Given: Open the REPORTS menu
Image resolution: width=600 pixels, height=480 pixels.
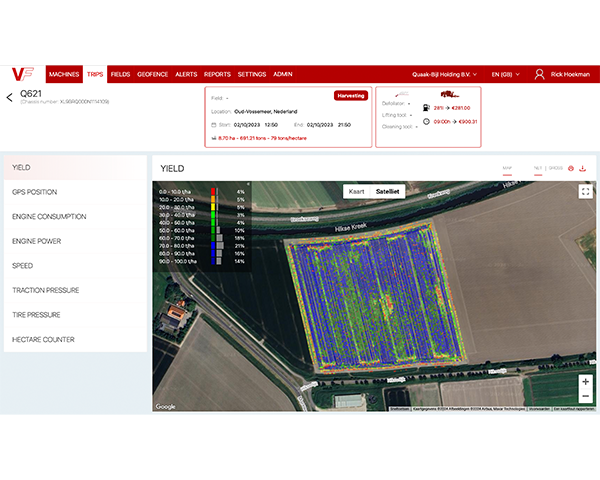Looking at the screenshot, I should (x=217, y=74).
